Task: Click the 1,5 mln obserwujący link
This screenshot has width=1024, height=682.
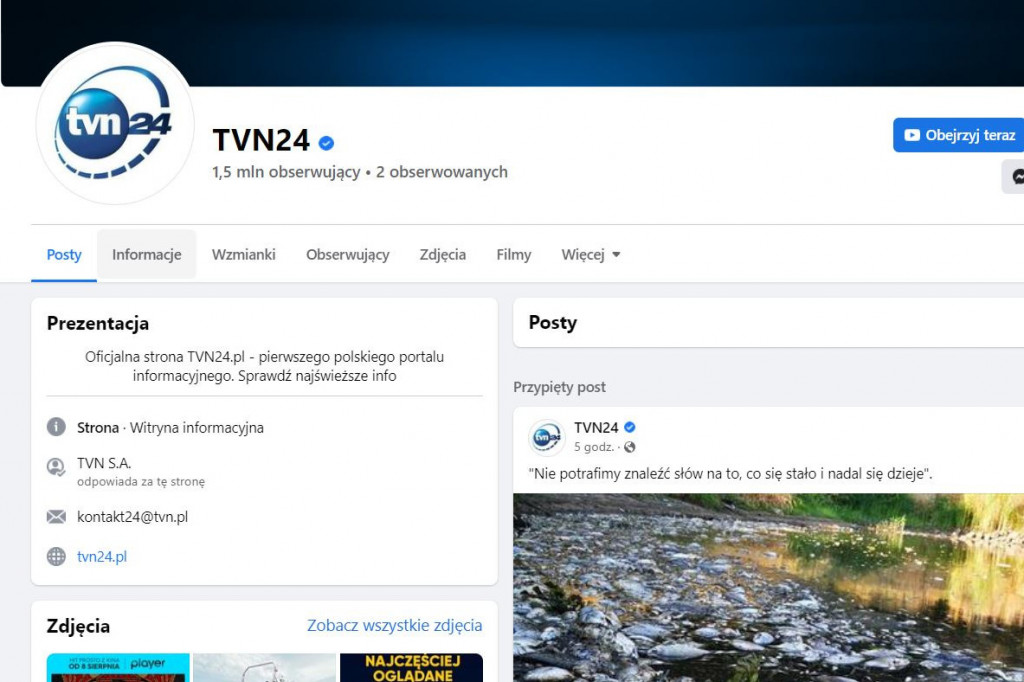Action: point(286,172)
